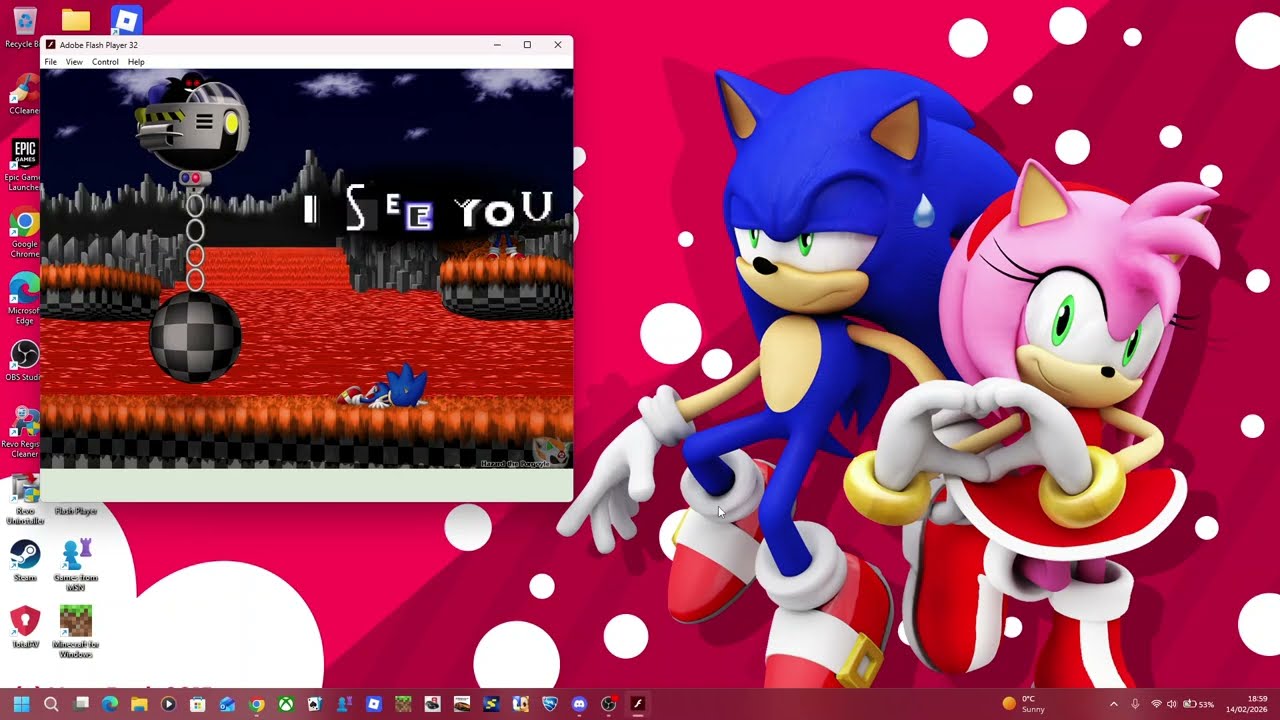This screenshot has height=720, width=1280.
Task: Open the Recycle Bin desktop icon
Action: click(x=23, y=27)
